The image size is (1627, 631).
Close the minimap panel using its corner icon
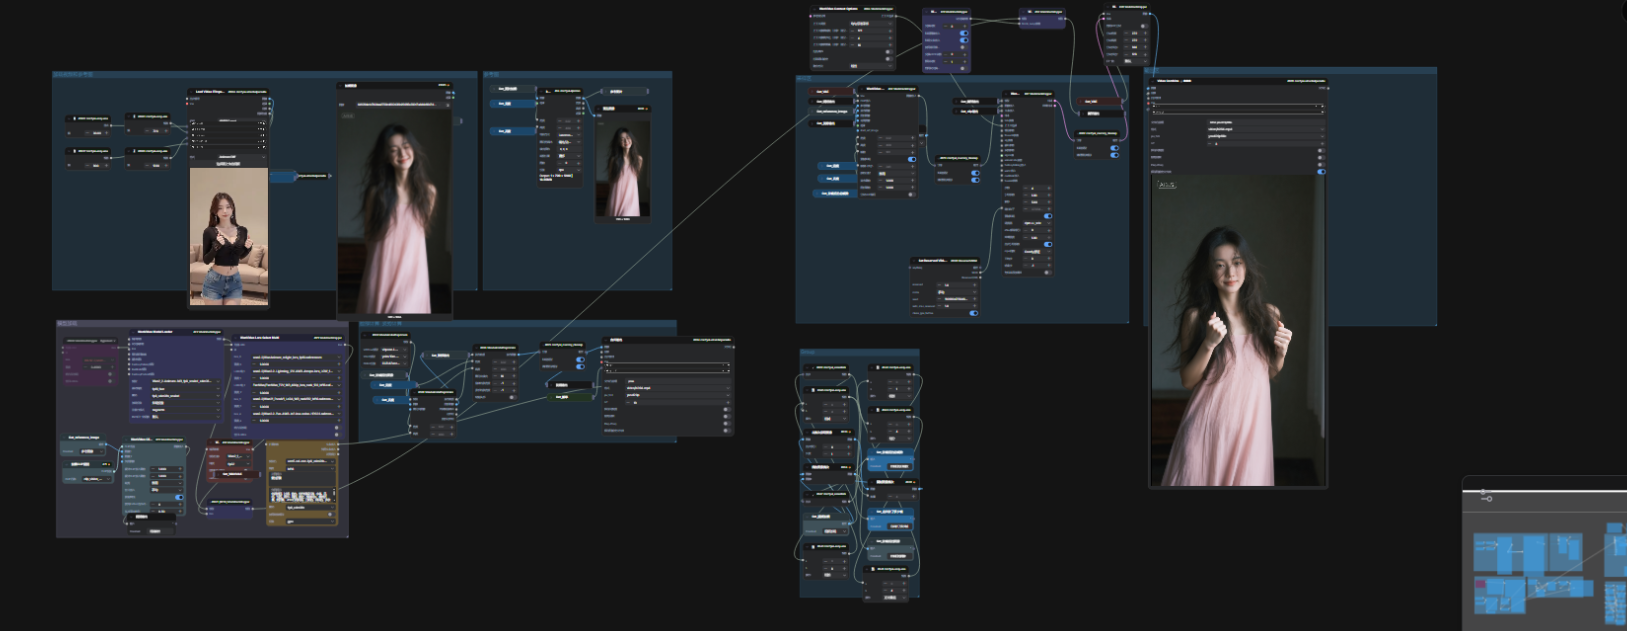point(1486,497)
